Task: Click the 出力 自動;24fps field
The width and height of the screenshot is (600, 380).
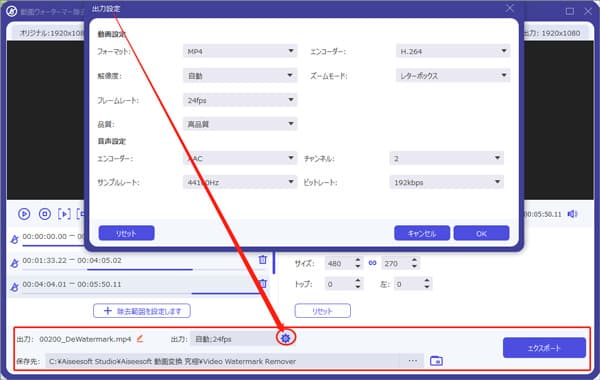Action: point(233,339)
